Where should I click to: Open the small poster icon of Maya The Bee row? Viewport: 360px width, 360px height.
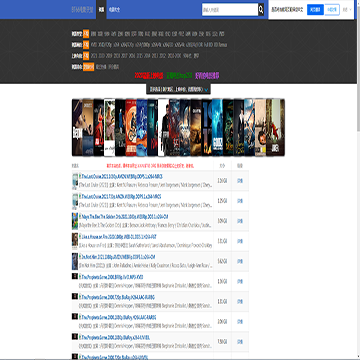pyautogui.click(x=75, y=221)
